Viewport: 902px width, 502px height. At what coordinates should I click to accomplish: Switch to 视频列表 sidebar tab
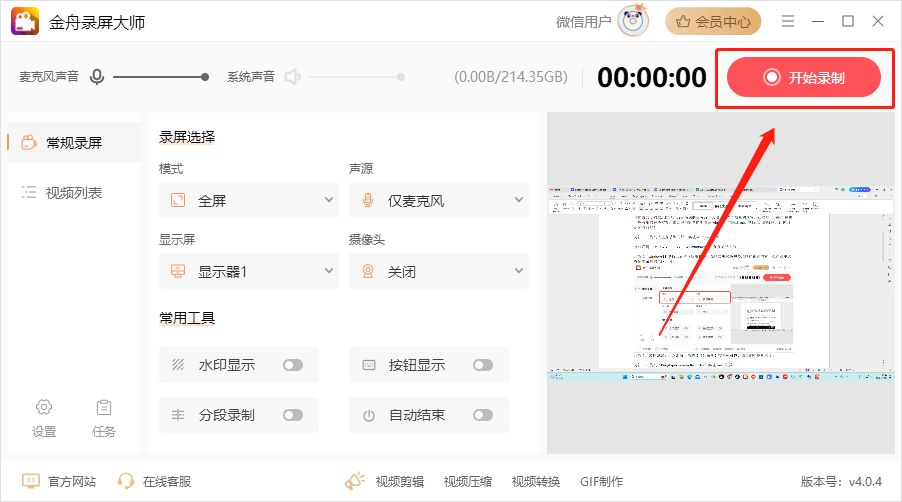(74, 193)
